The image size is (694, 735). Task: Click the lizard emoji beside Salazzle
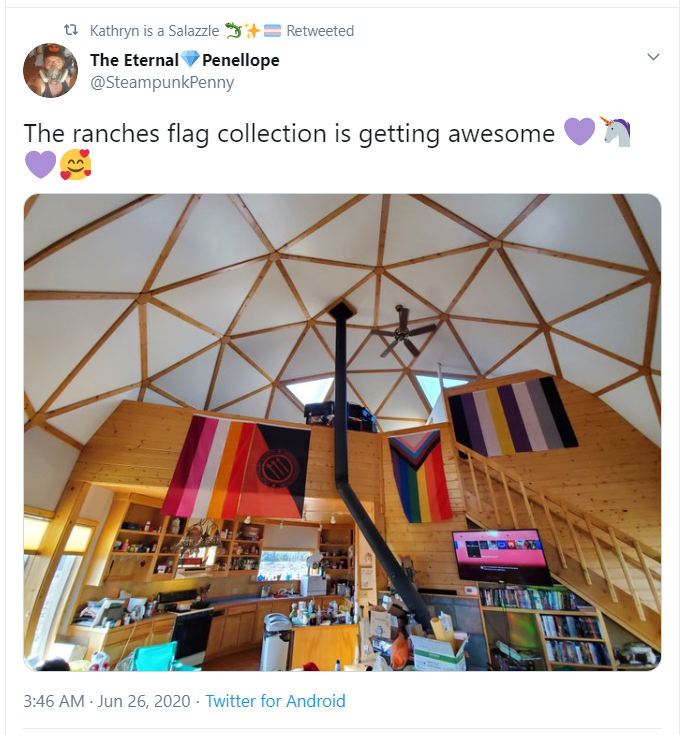click(233, 30)
